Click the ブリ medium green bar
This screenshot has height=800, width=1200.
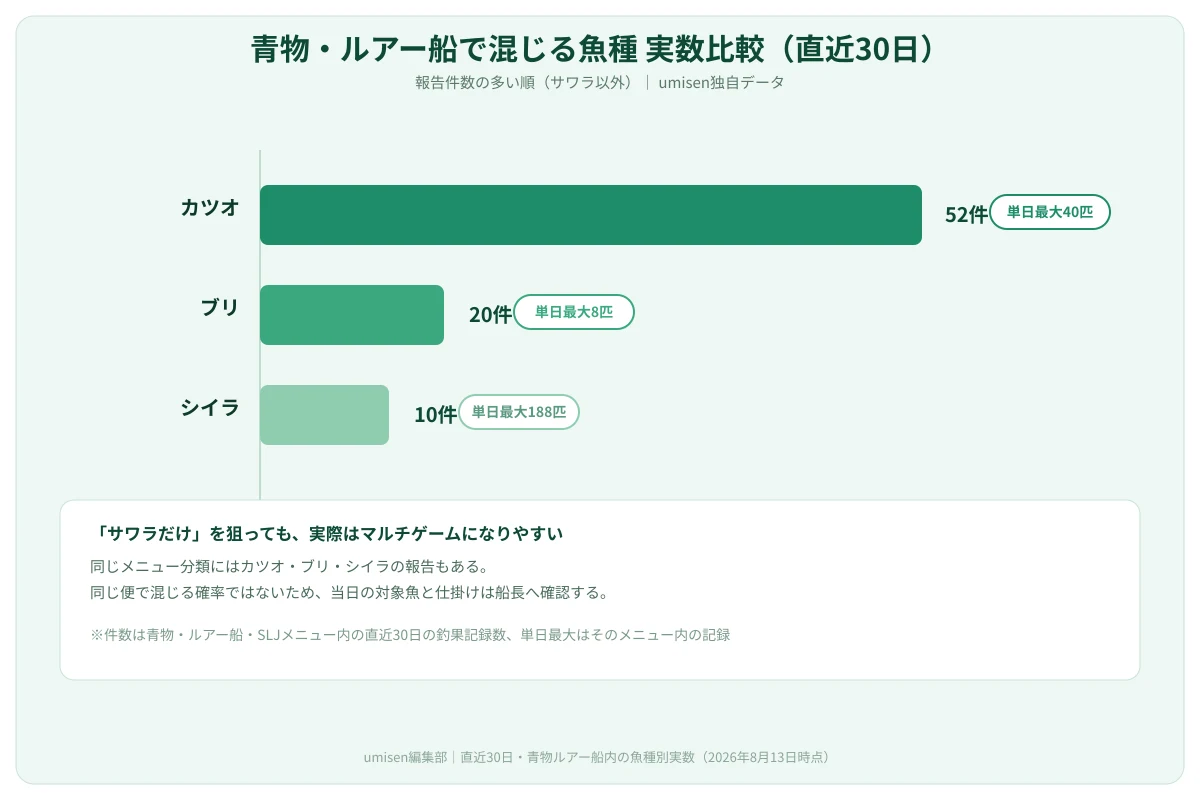pos(352,315)
